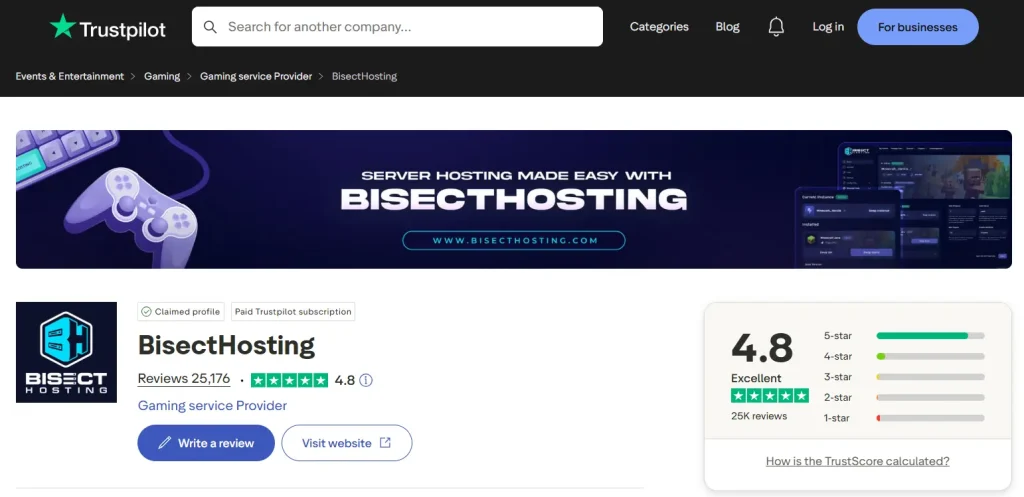Filter reviews by 5-star bar

pos(930,336)
